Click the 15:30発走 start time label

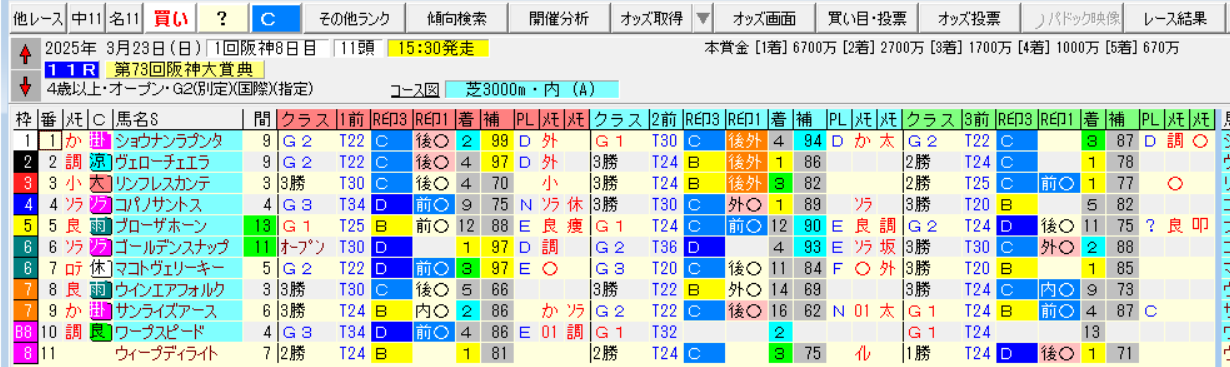point(438,48)
